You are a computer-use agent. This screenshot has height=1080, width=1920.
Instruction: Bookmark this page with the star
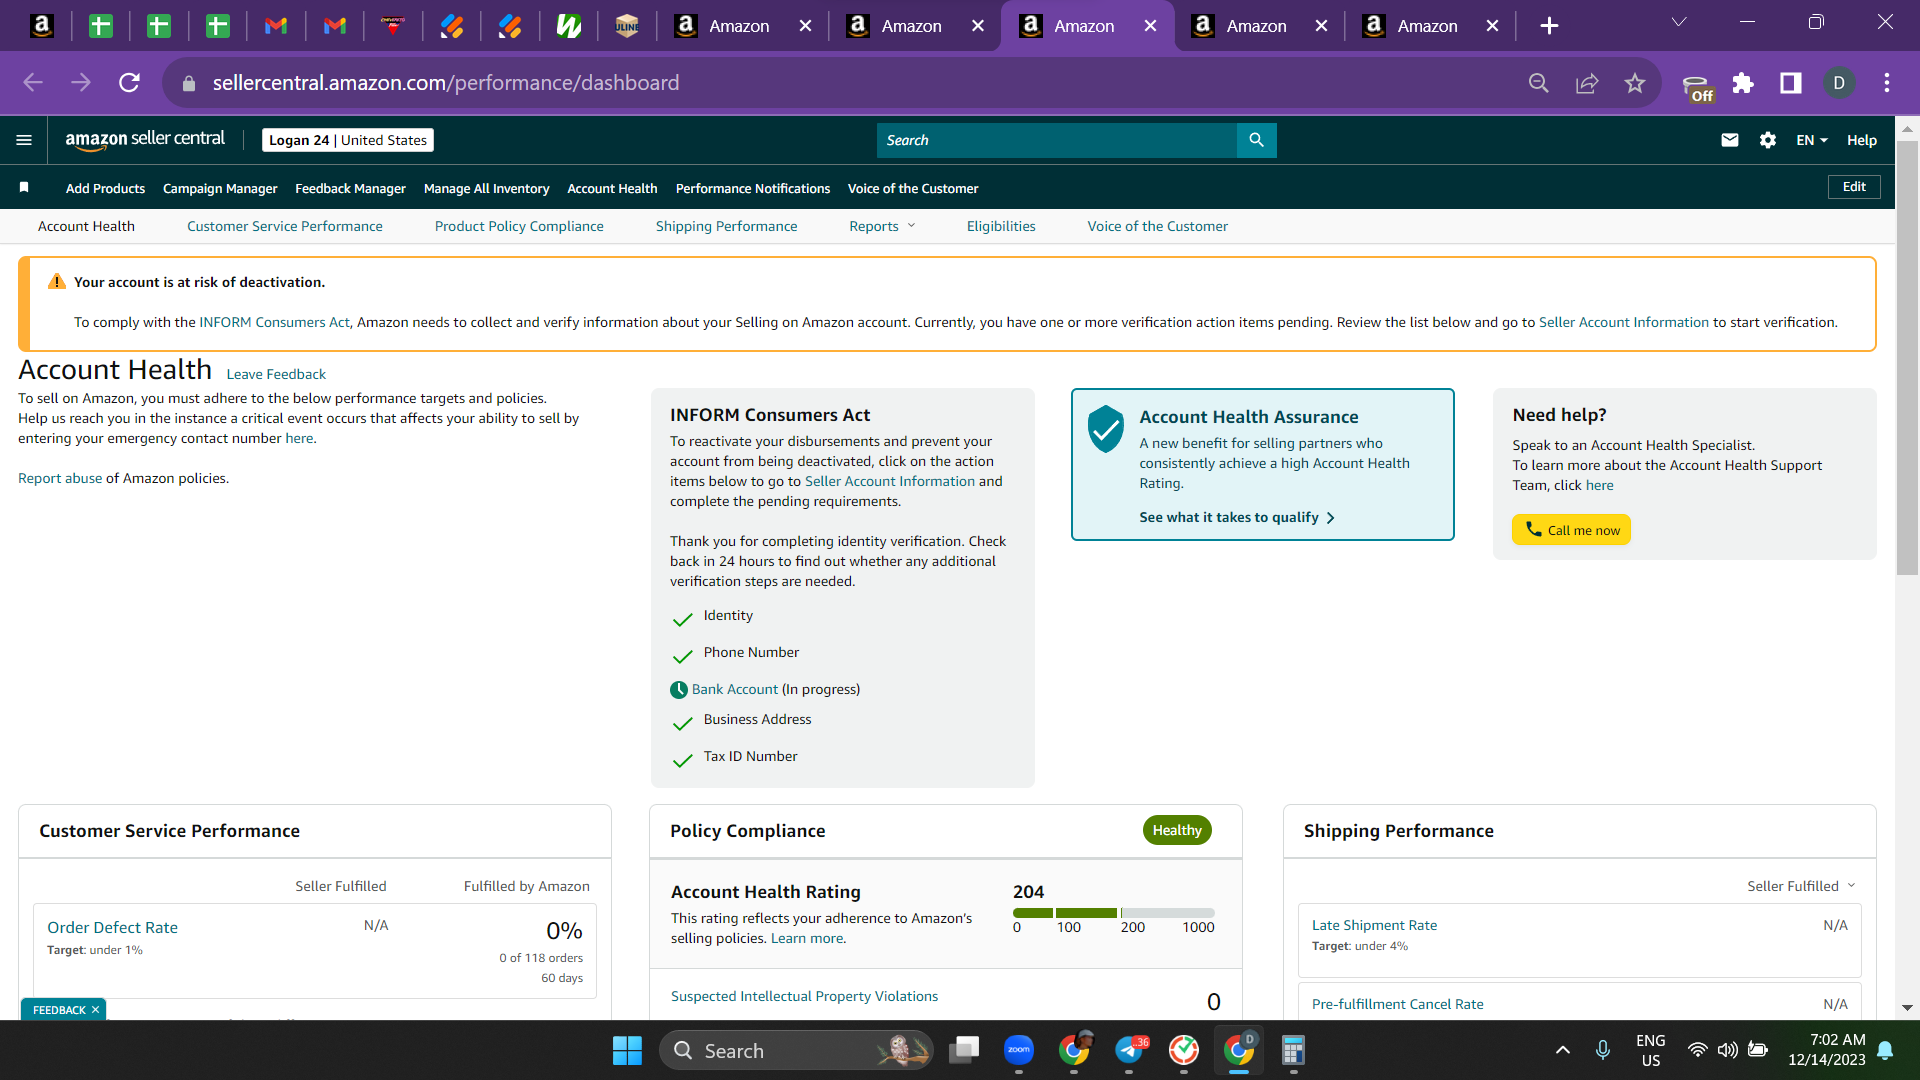pos(1635,83)
